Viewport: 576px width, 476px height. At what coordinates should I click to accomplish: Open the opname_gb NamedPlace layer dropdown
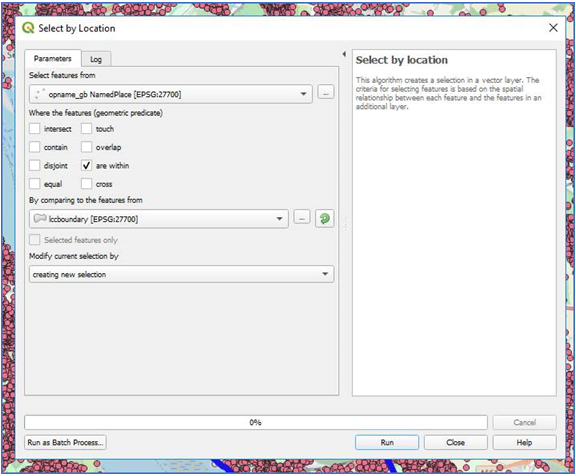(x=171, y=94)
